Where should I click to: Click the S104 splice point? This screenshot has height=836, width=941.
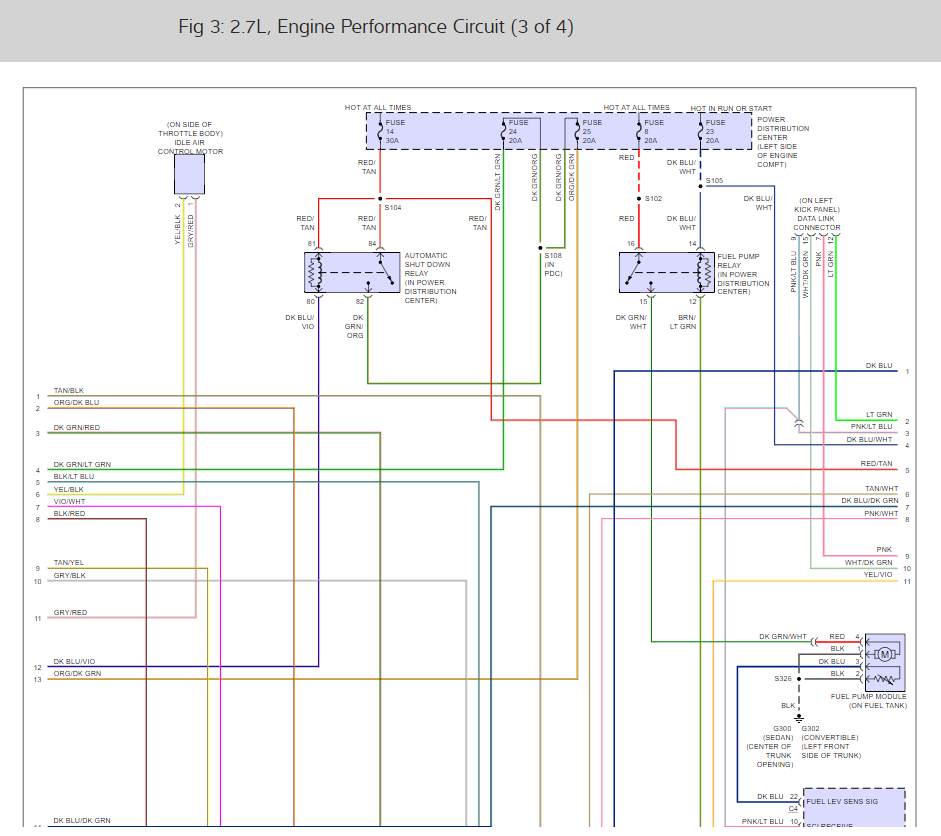click(x=380, y=199)
